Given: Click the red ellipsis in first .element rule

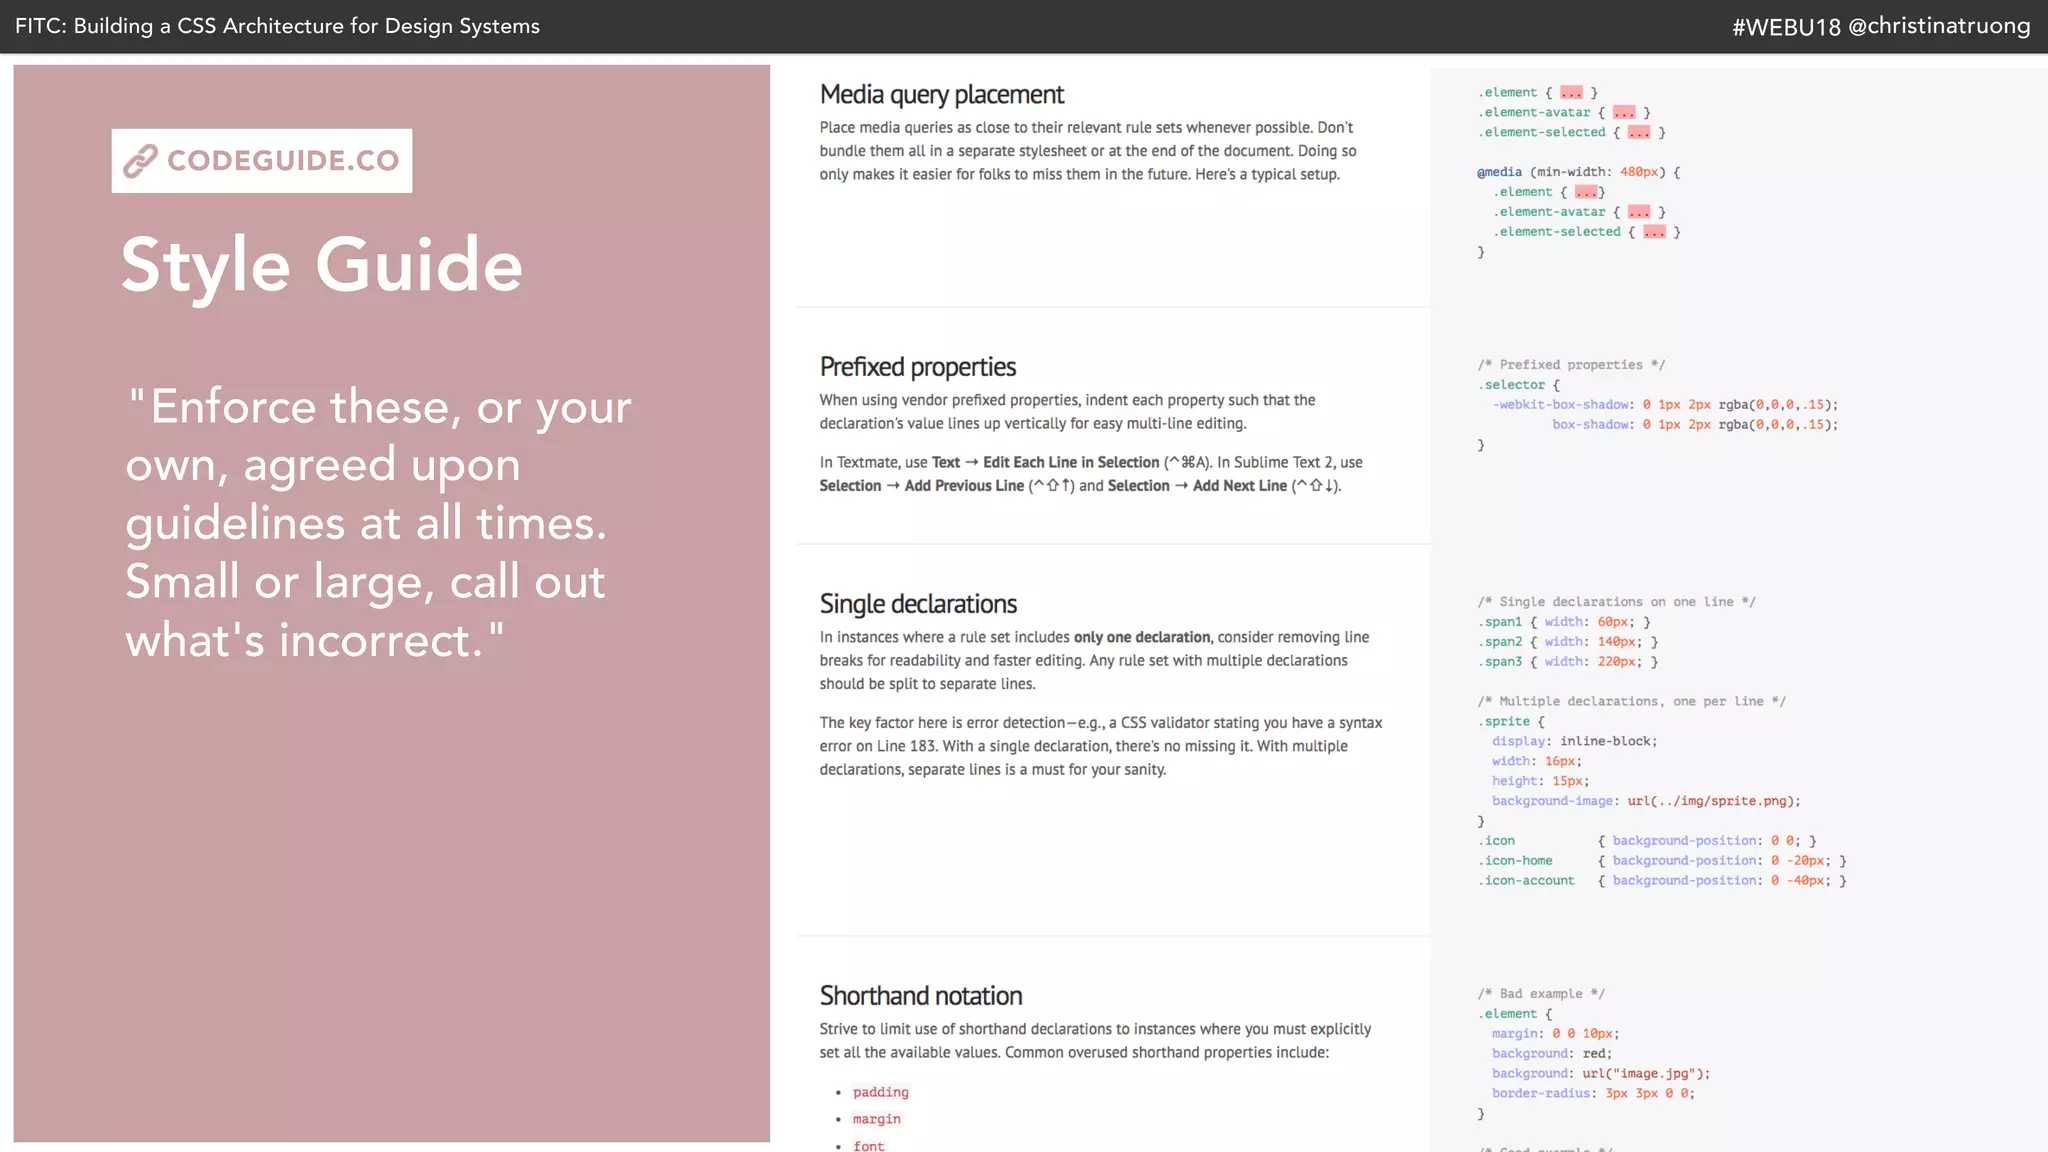Looking at the screenshot, I should pyautogui.click(x=1571, y=92).
